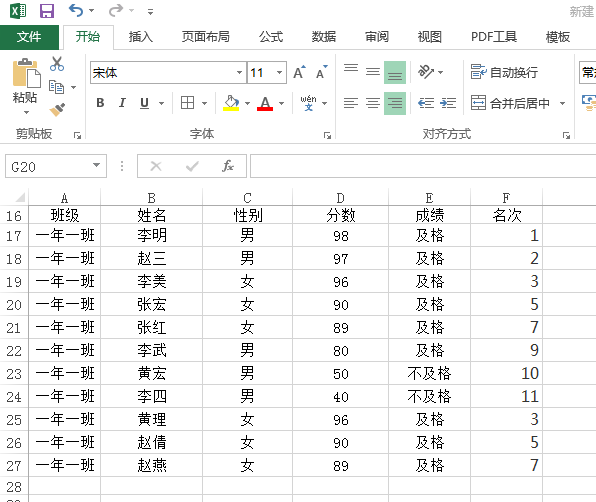Open the customize quick access toolbar menu
This screenshot has width=596, height=502.
[151, 12]
